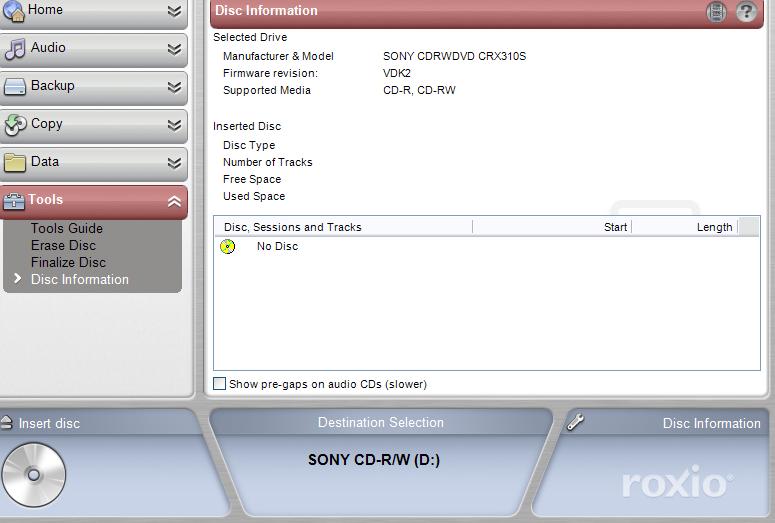Screen dimensions: 775x523
Task: Click the Length column header
Action: point(685,227)
